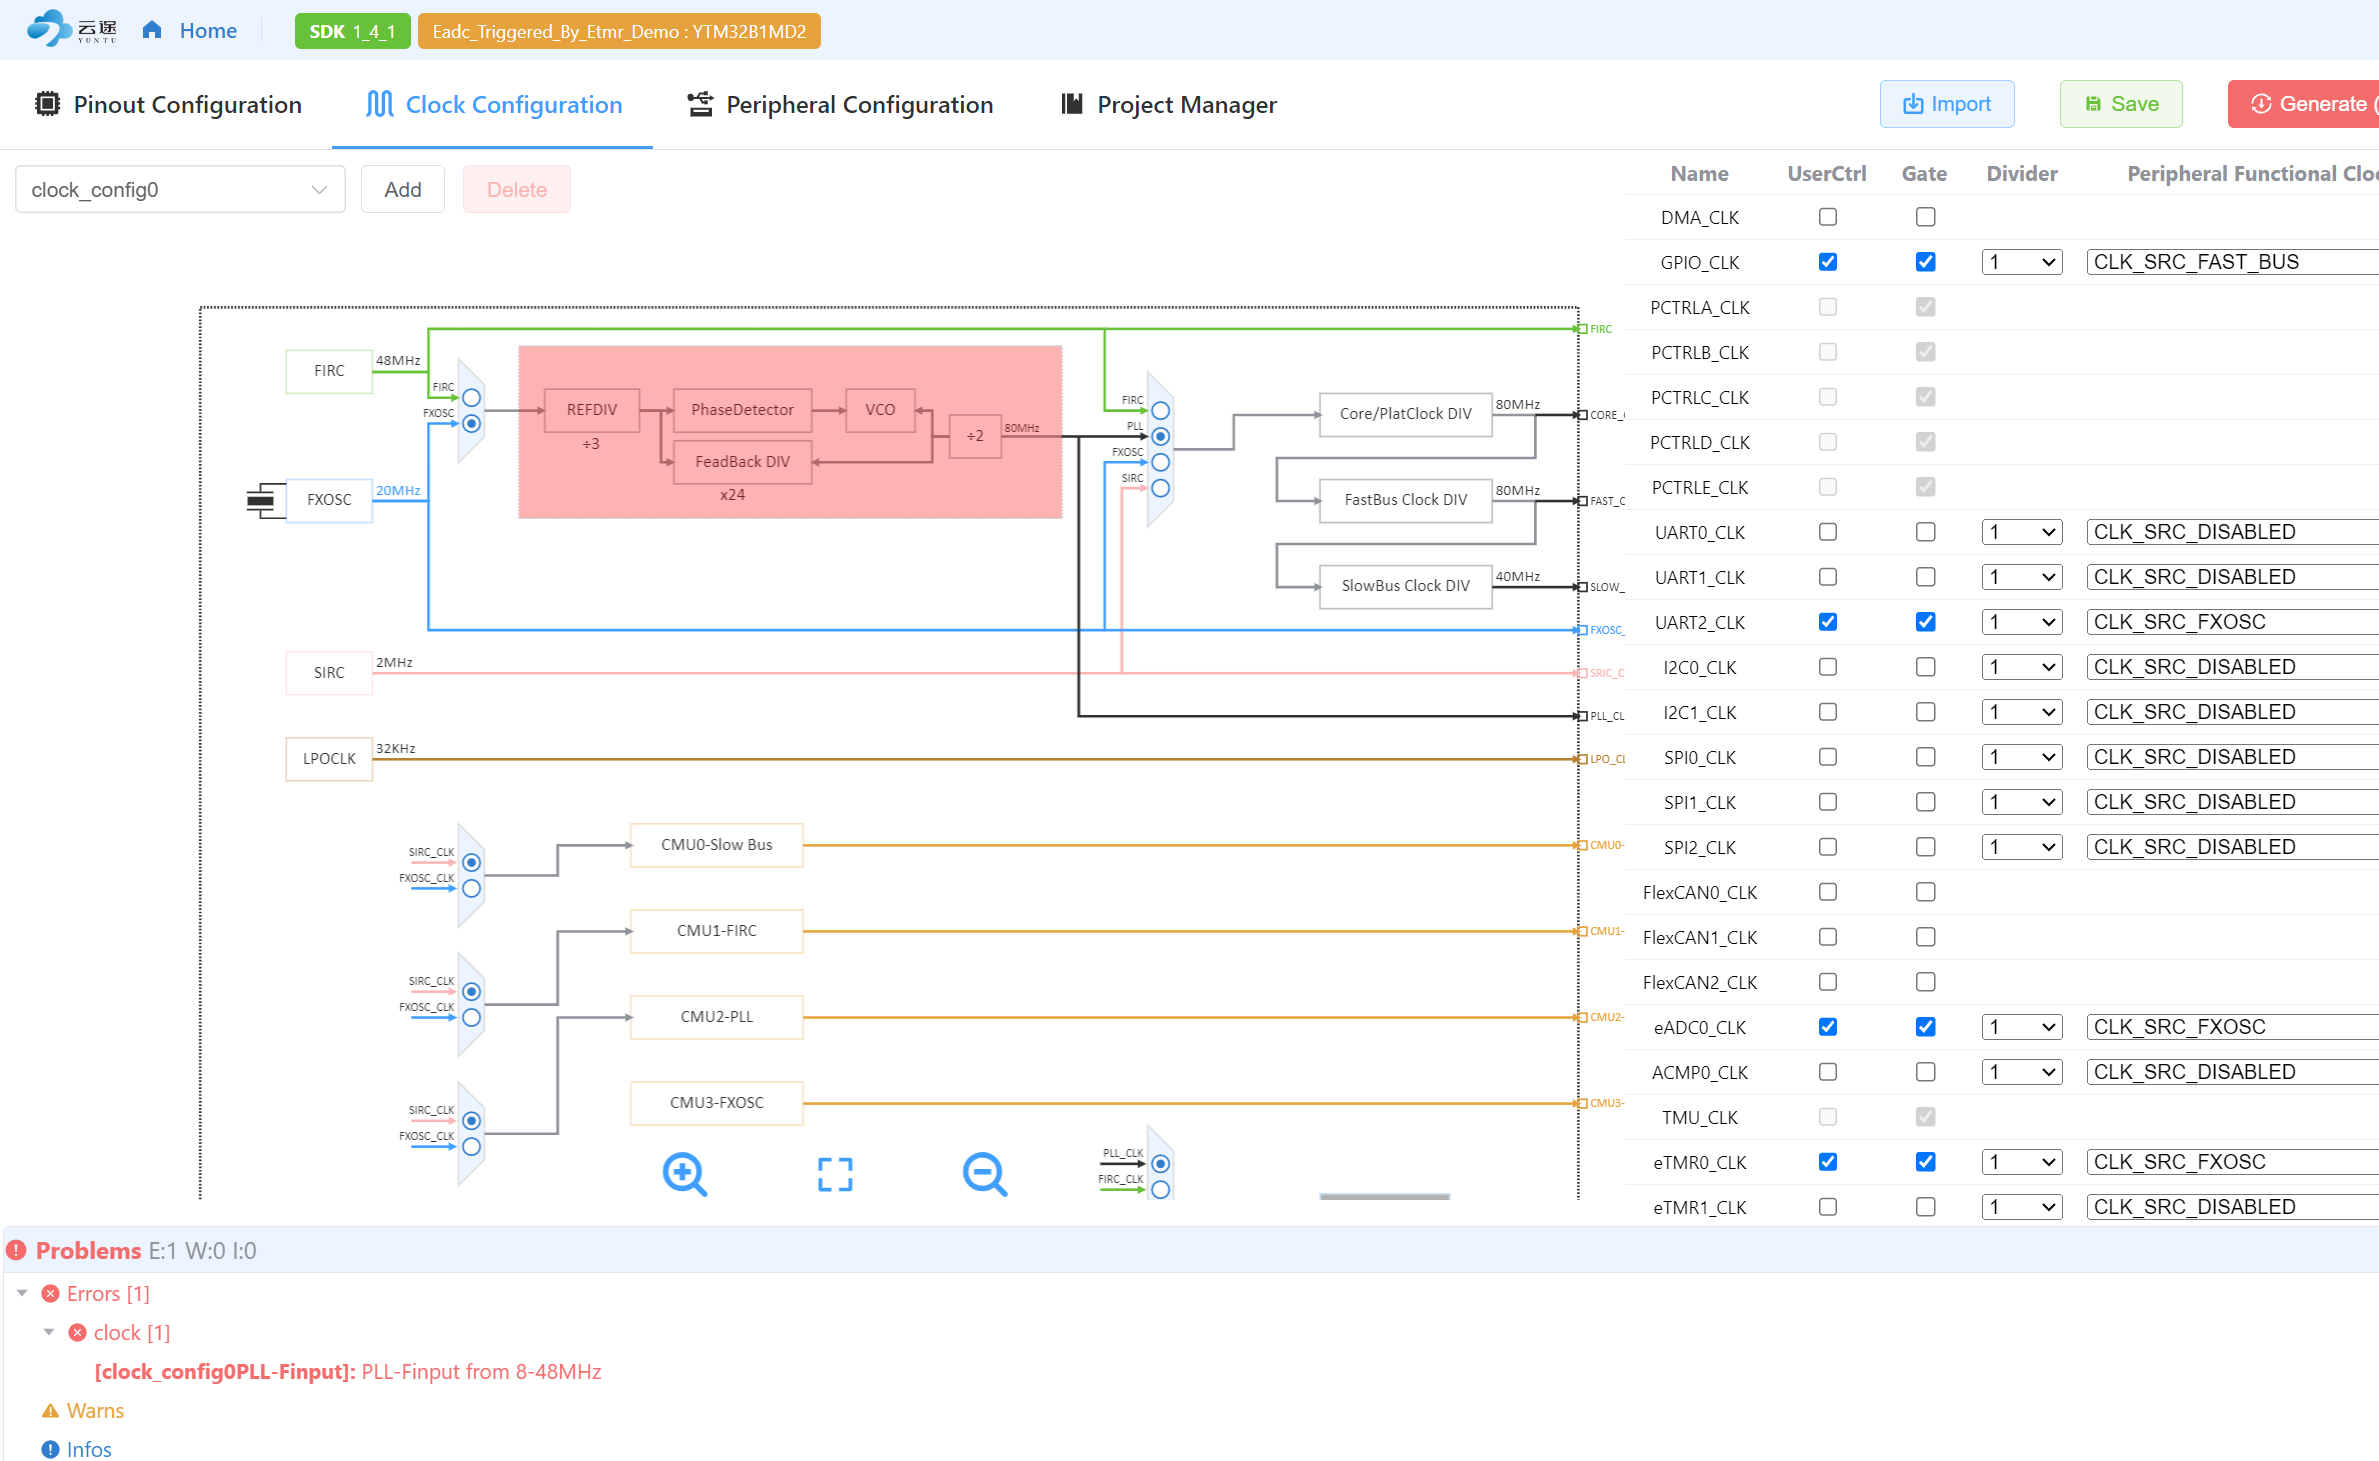Image resolution: width=2379 pixels, height=1461 pixels.
Task: Enable the DMA_CLK UserCtrl checkbox
Action: click(1828, 217)
